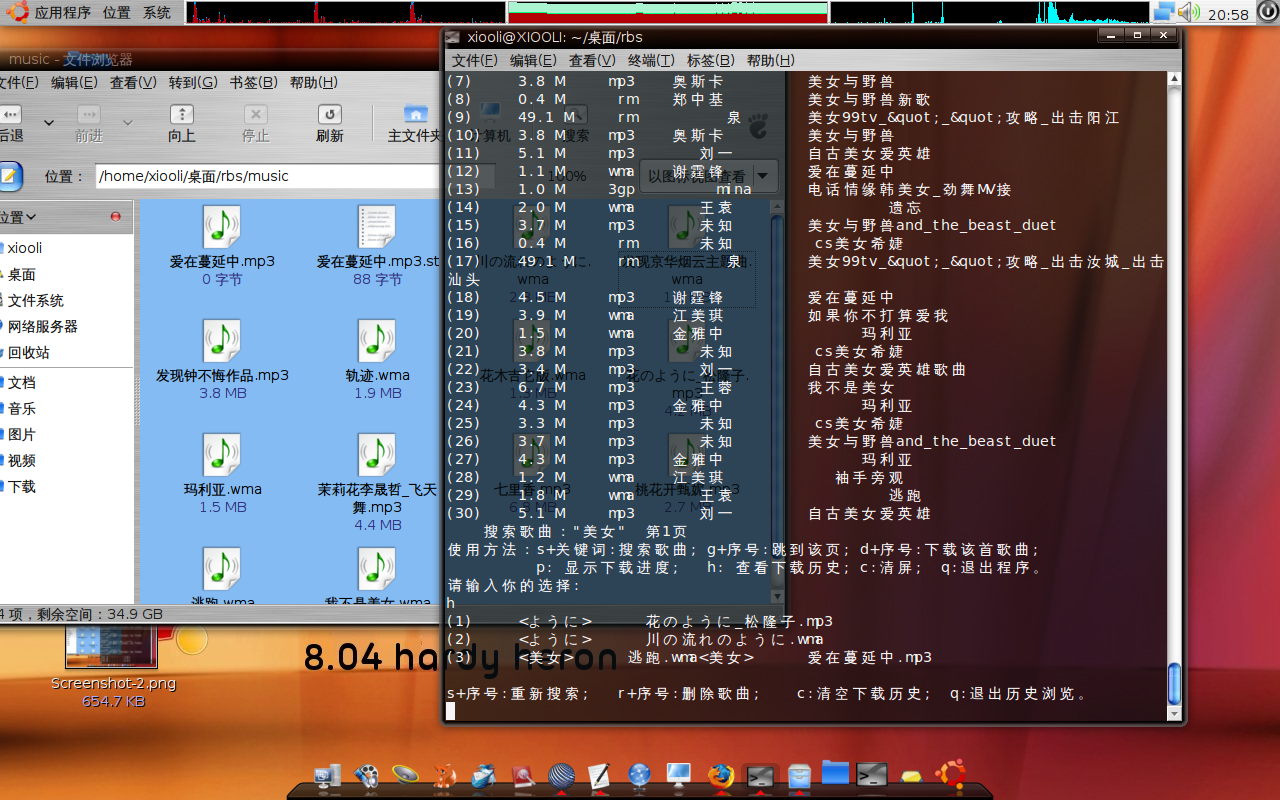Select the 逃跑.wma file icon

221,568
